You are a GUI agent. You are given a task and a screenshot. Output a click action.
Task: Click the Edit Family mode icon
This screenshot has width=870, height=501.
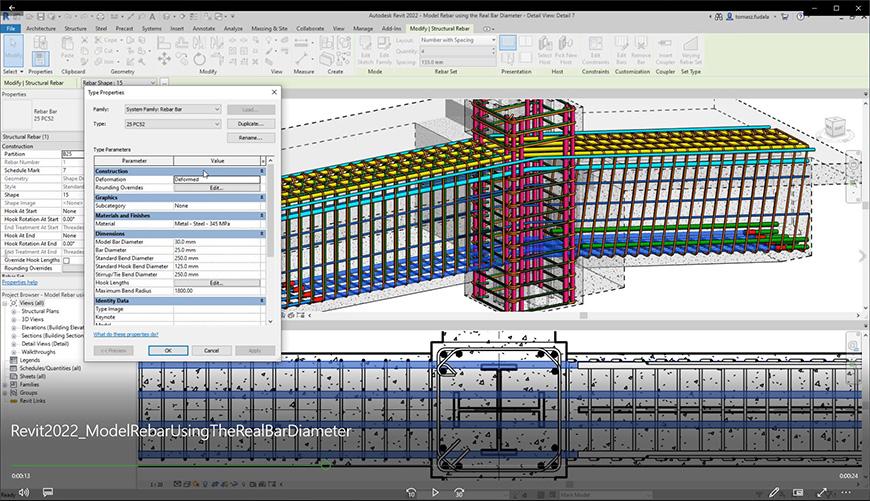(x=383, y=50)
